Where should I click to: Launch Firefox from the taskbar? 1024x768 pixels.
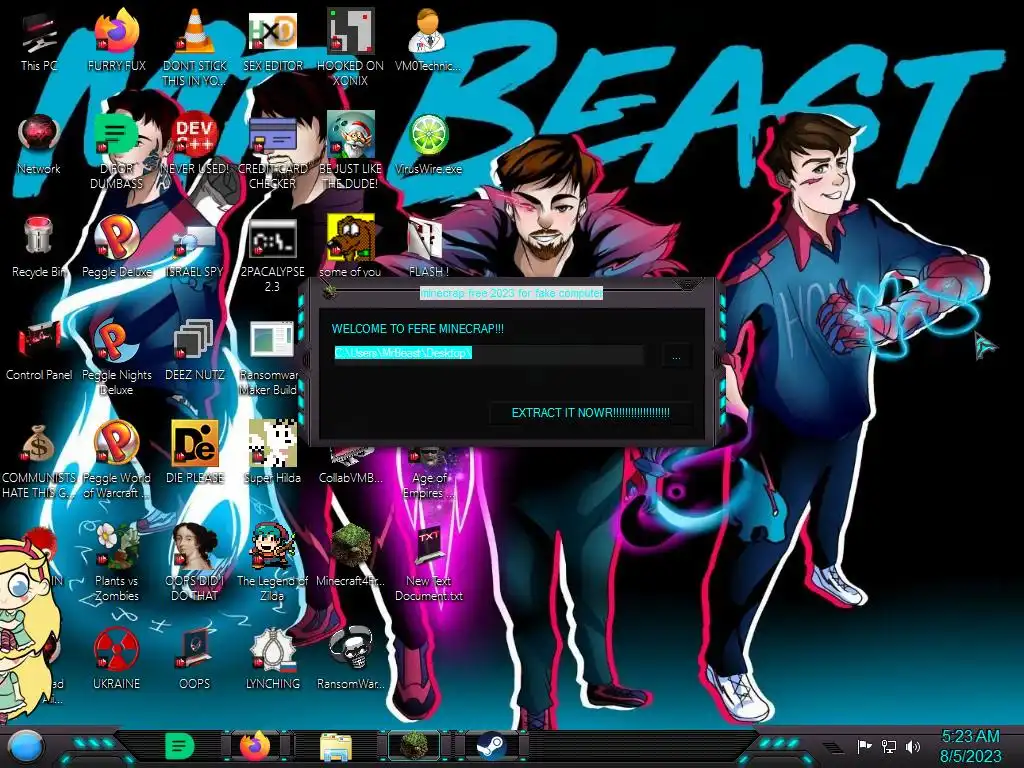(255, 746)
